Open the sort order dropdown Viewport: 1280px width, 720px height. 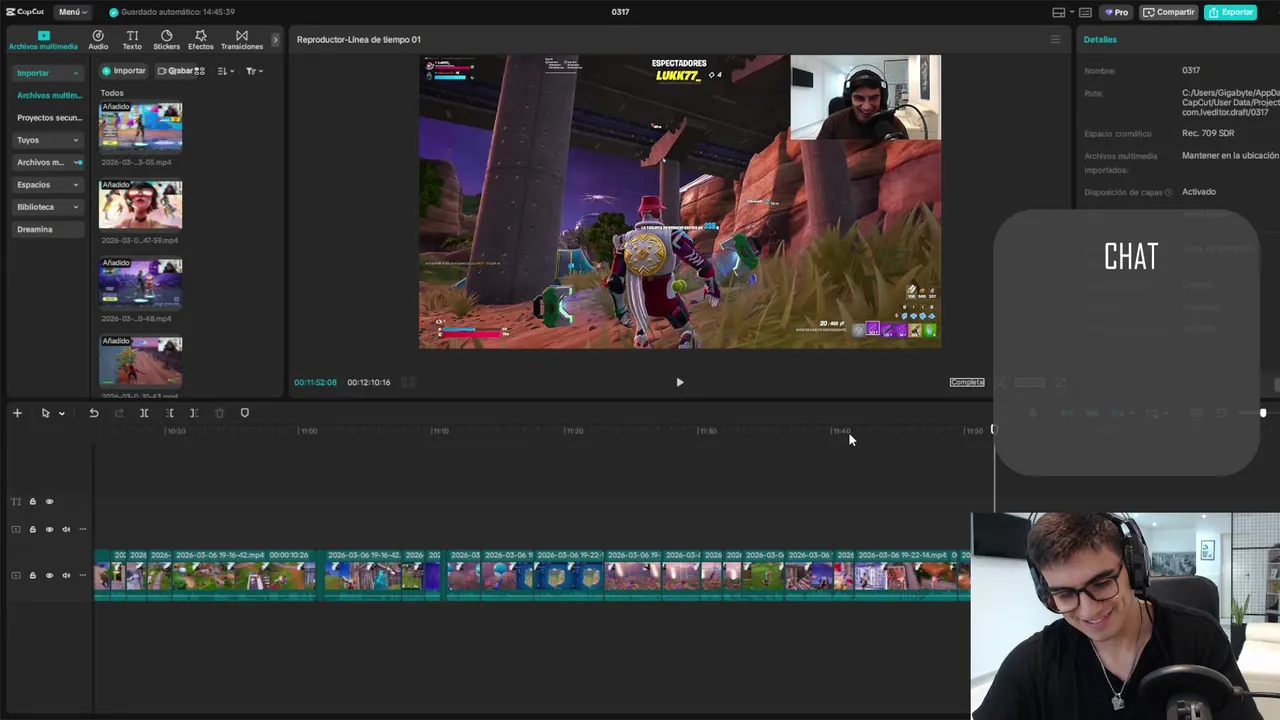click(226, 71)
